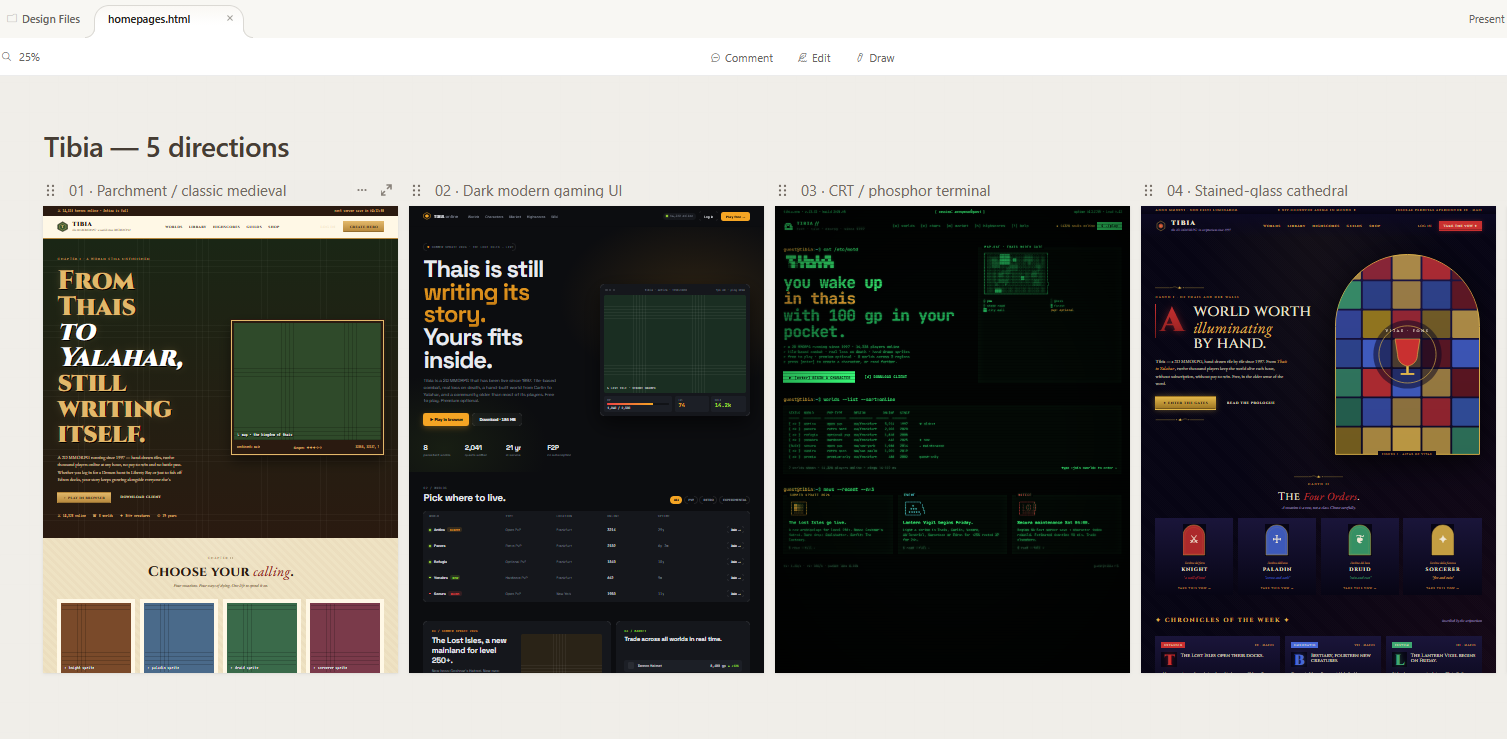1507x739 pixels.
Task: Select the All filter pill in Pick where to live
Action: pos(676,499)
